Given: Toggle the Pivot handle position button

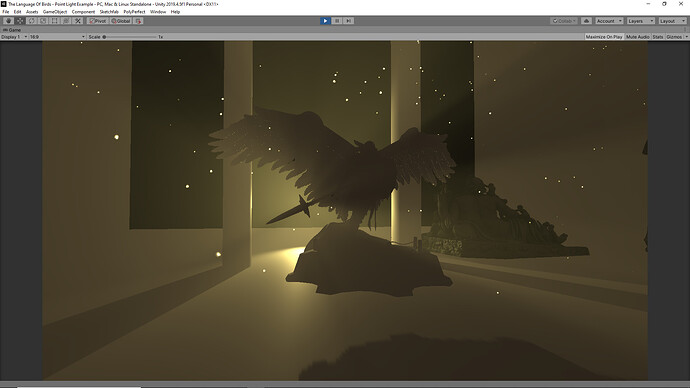Looking at the screenshot, I should pyautogui.click(x=98, y=21).
